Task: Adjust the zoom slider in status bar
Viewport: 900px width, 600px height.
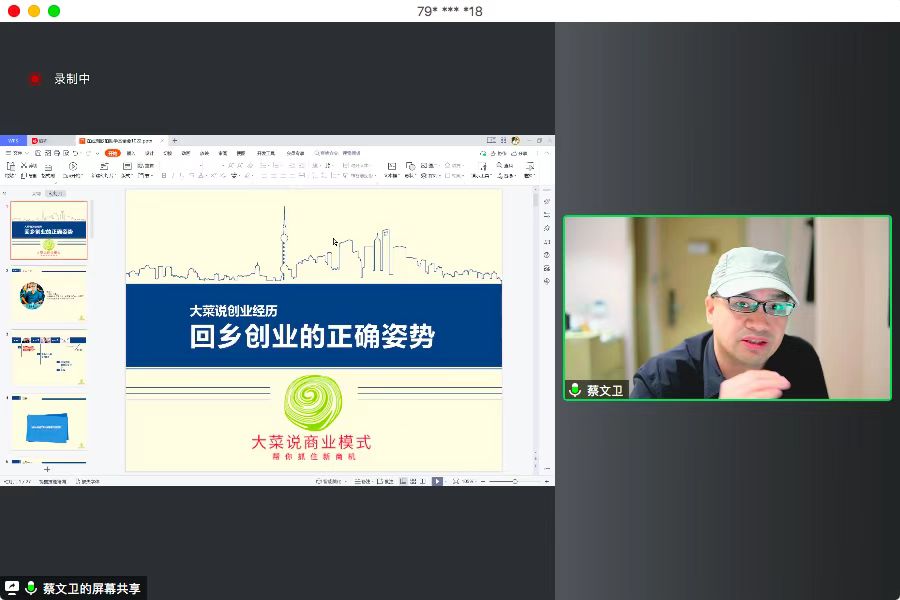Action: [x=514, y=481]
